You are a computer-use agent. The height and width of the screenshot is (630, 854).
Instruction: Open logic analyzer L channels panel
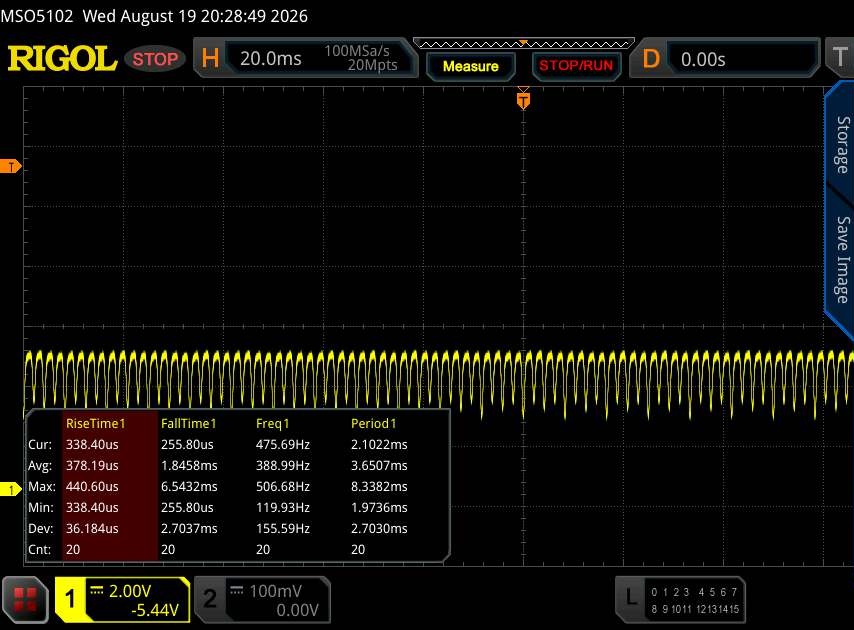pyautogui.click(x=680, y=600)
